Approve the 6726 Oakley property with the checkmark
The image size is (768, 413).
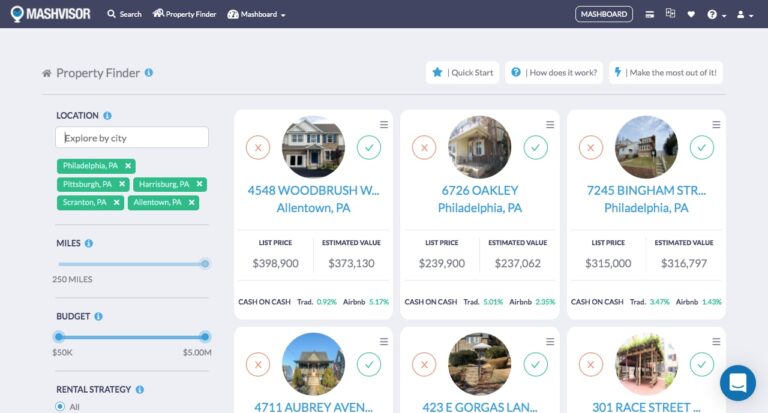[535, 148]
